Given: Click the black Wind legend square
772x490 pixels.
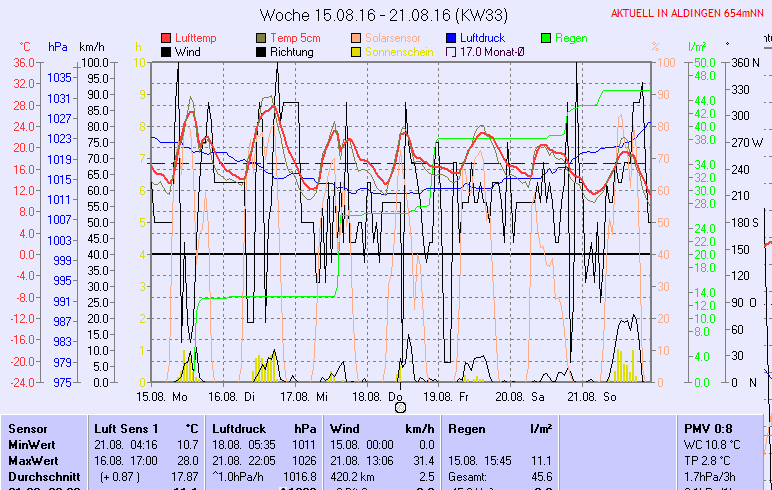Looking at the screenshot, I should (x=166, y=51).
